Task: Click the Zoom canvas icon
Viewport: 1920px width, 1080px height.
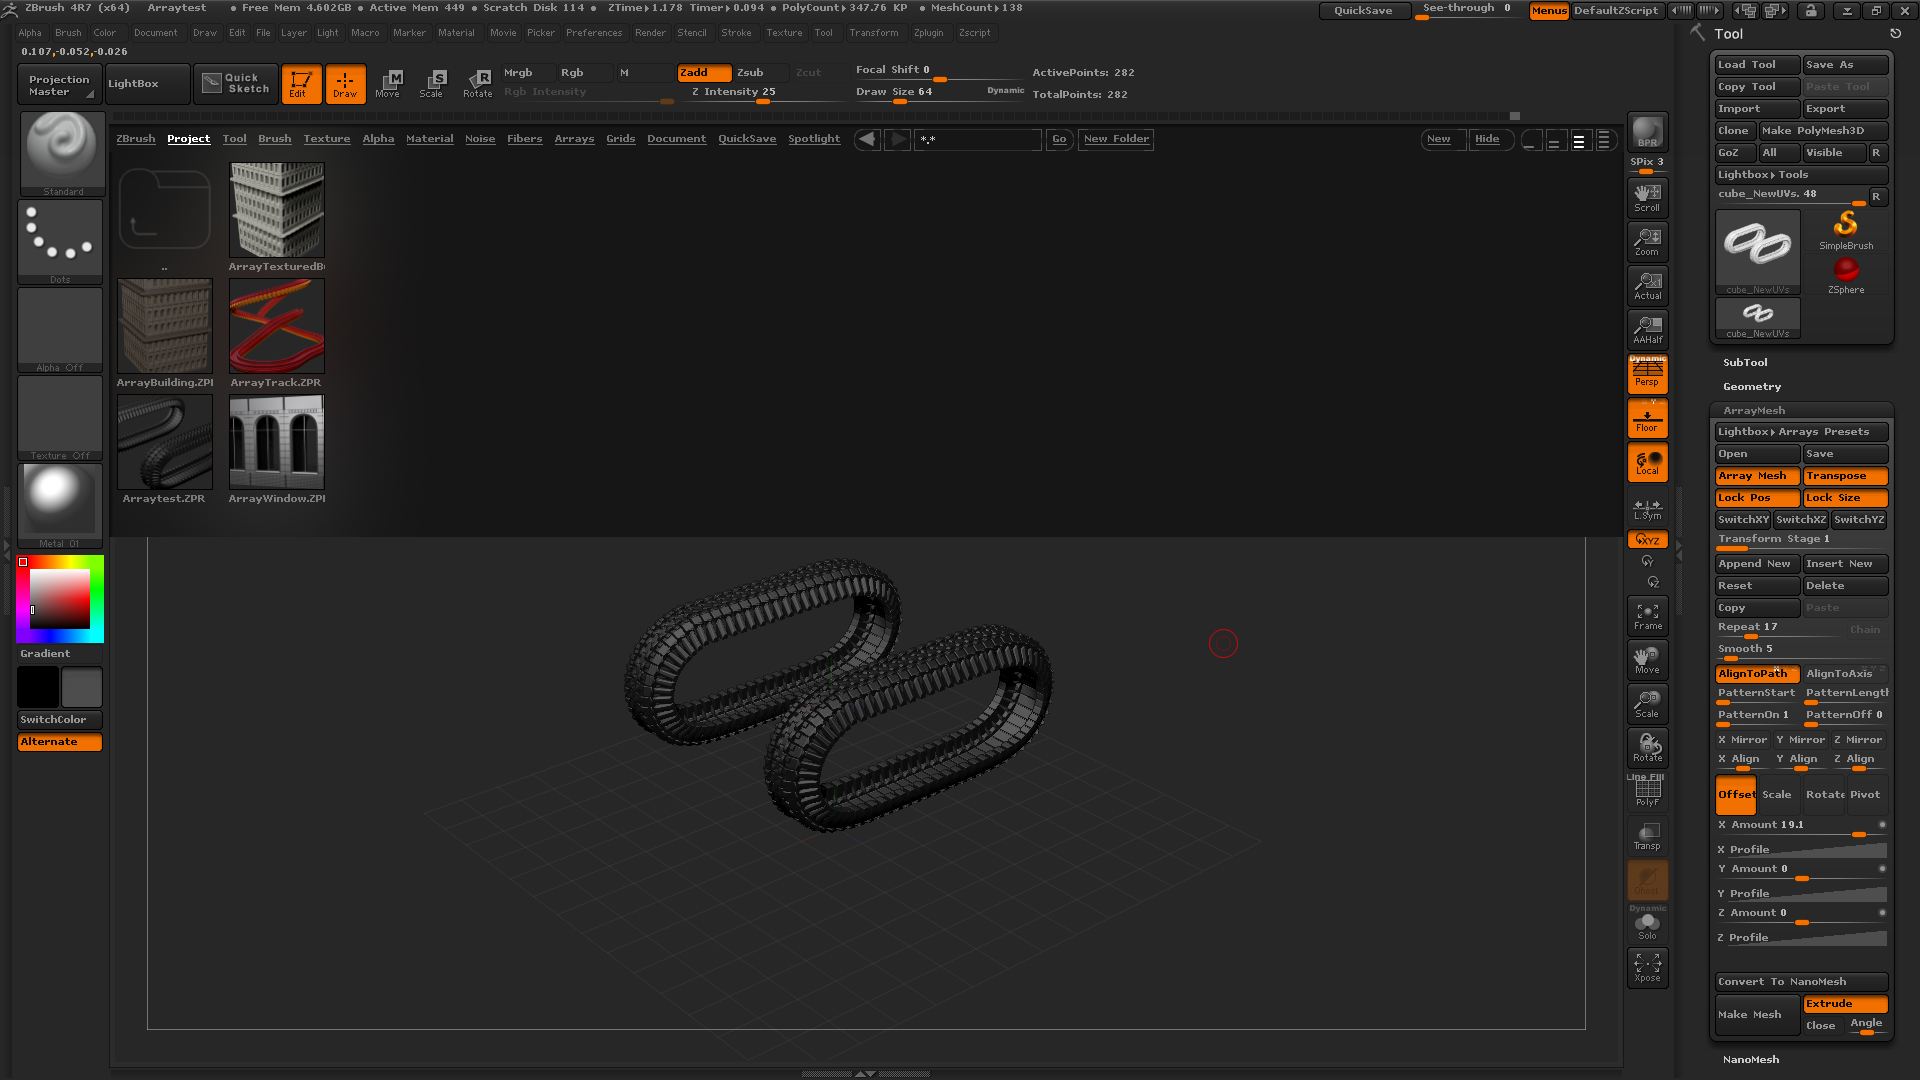Action: pos(1647,241)
